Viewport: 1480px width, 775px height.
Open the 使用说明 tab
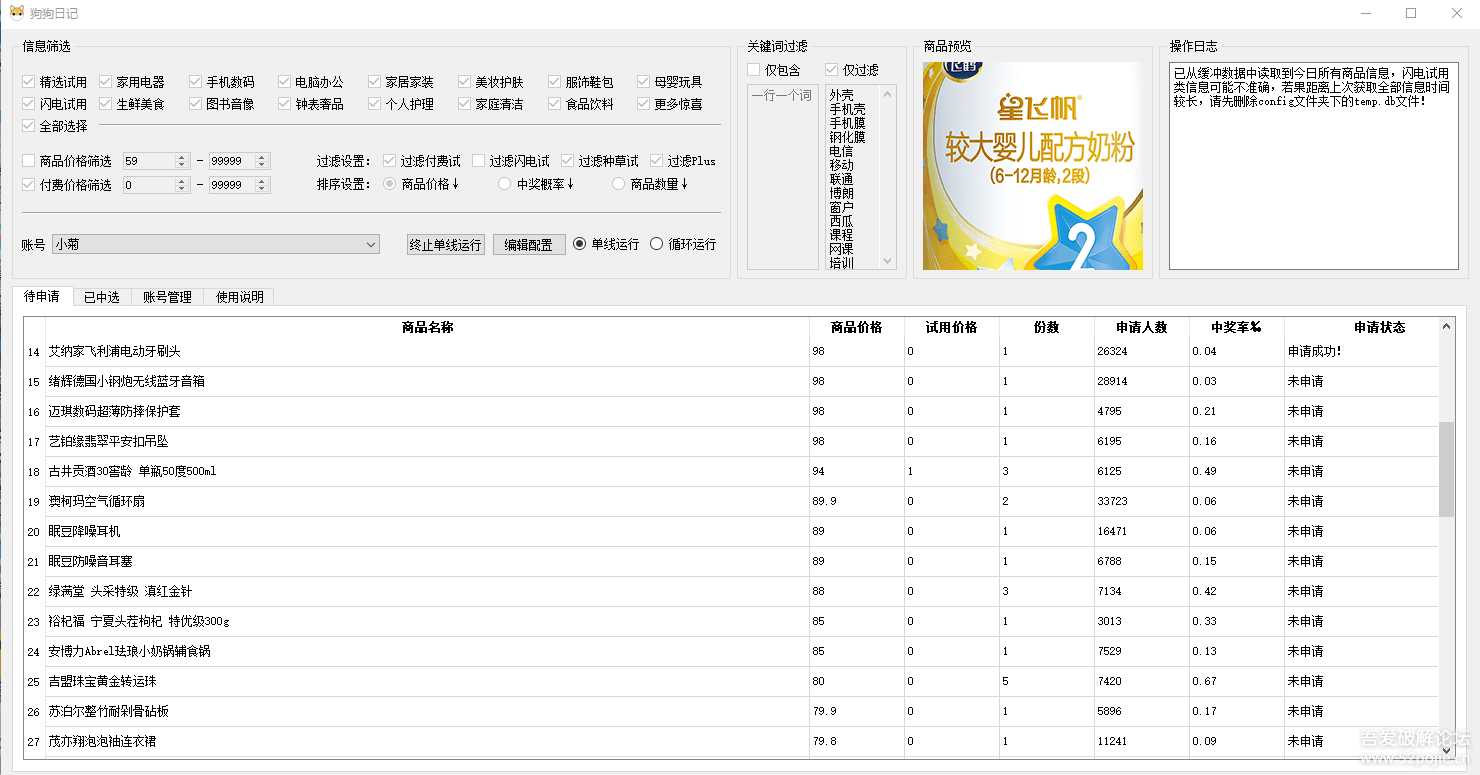[238, 295]
